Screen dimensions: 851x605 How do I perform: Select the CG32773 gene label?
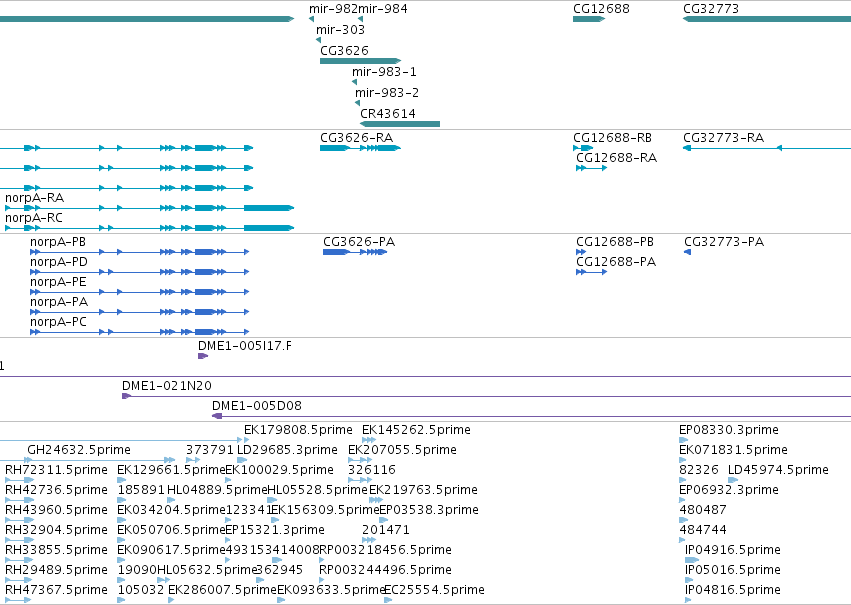click(x=711, y=9)
